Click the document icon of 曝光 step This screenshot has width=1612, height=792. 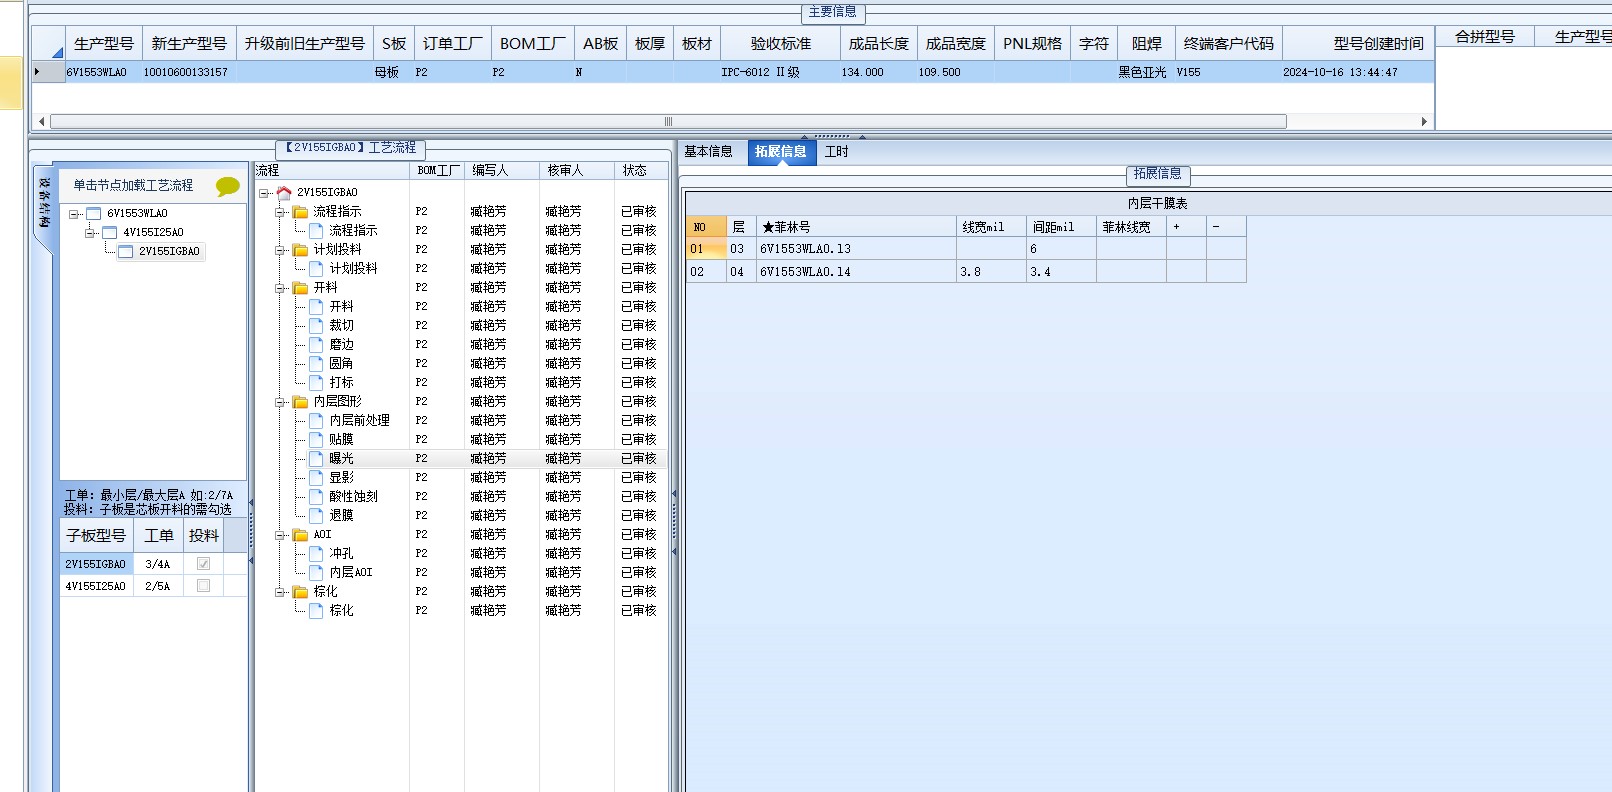[x=316, y=458]
